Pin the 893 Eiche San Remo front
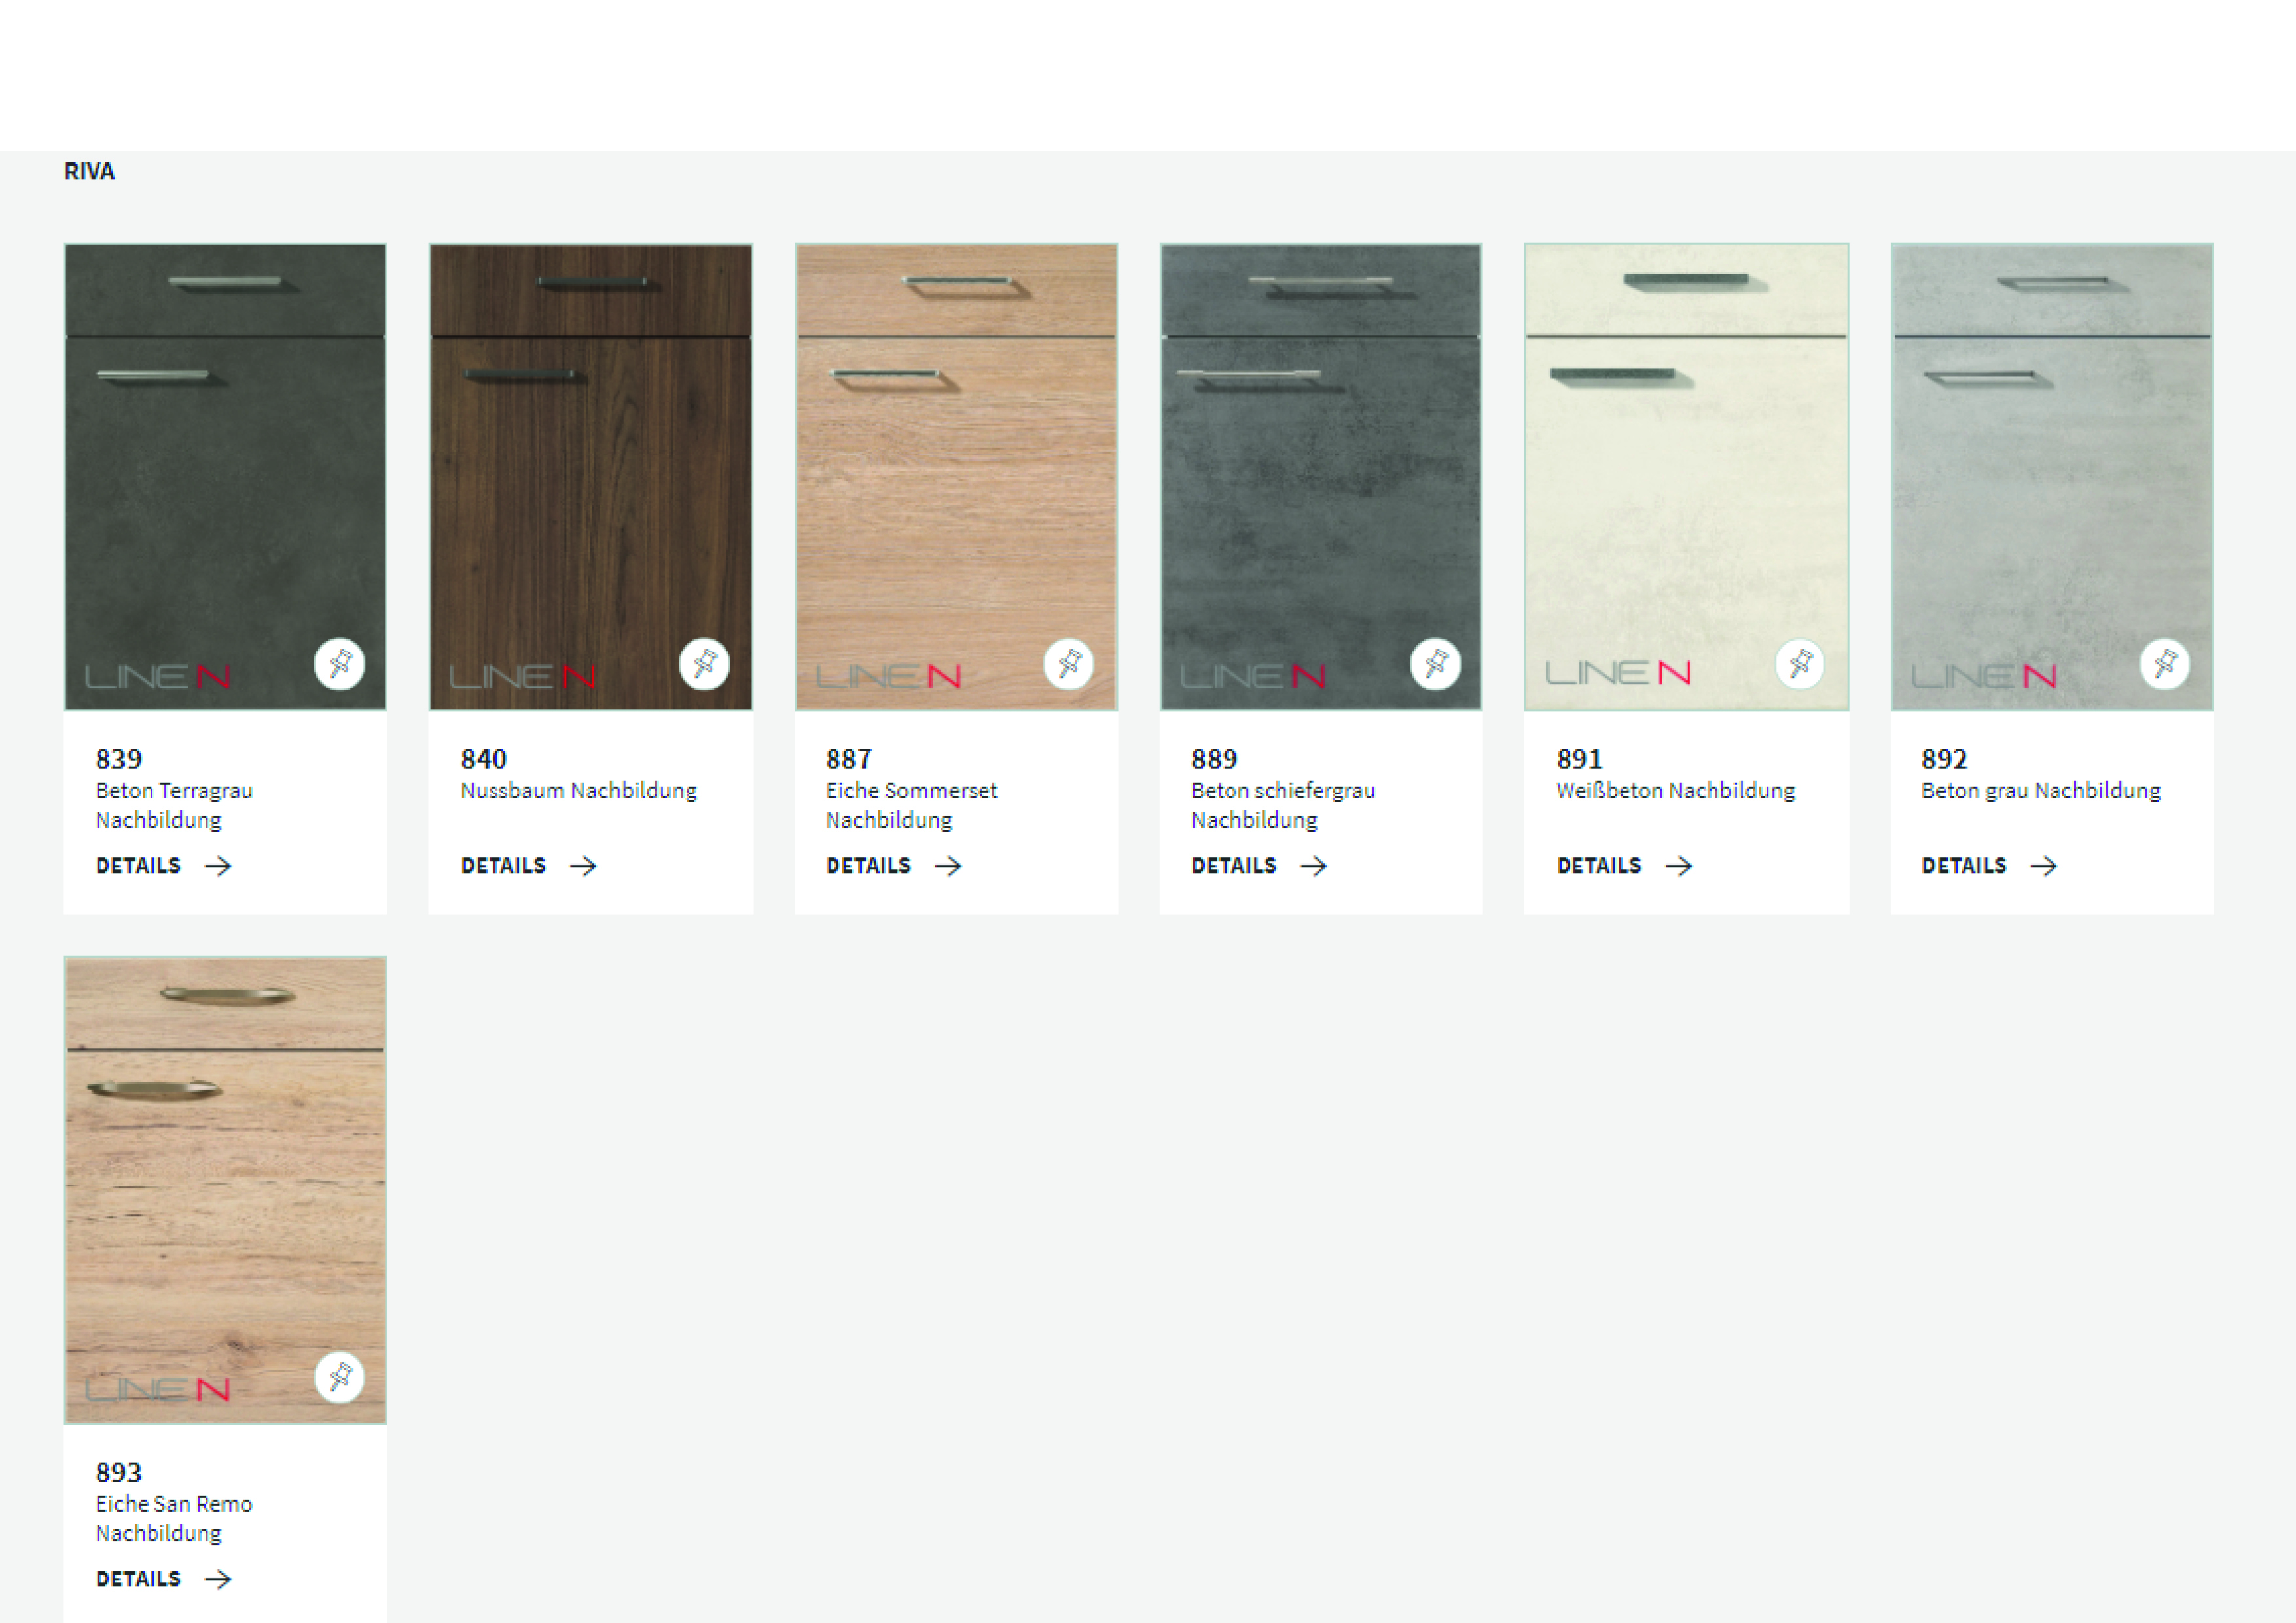The image size is (2296, 1623). (339, 1378)
